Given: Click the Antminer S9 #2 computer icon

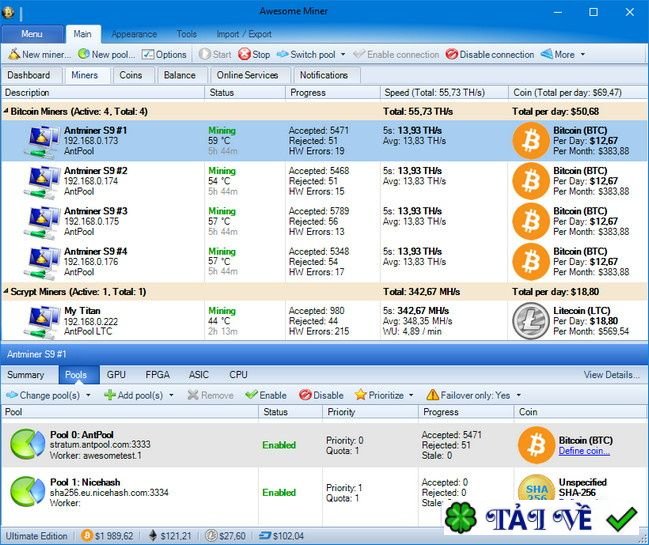Looking at the screenshot, I should tap(42, 181).
